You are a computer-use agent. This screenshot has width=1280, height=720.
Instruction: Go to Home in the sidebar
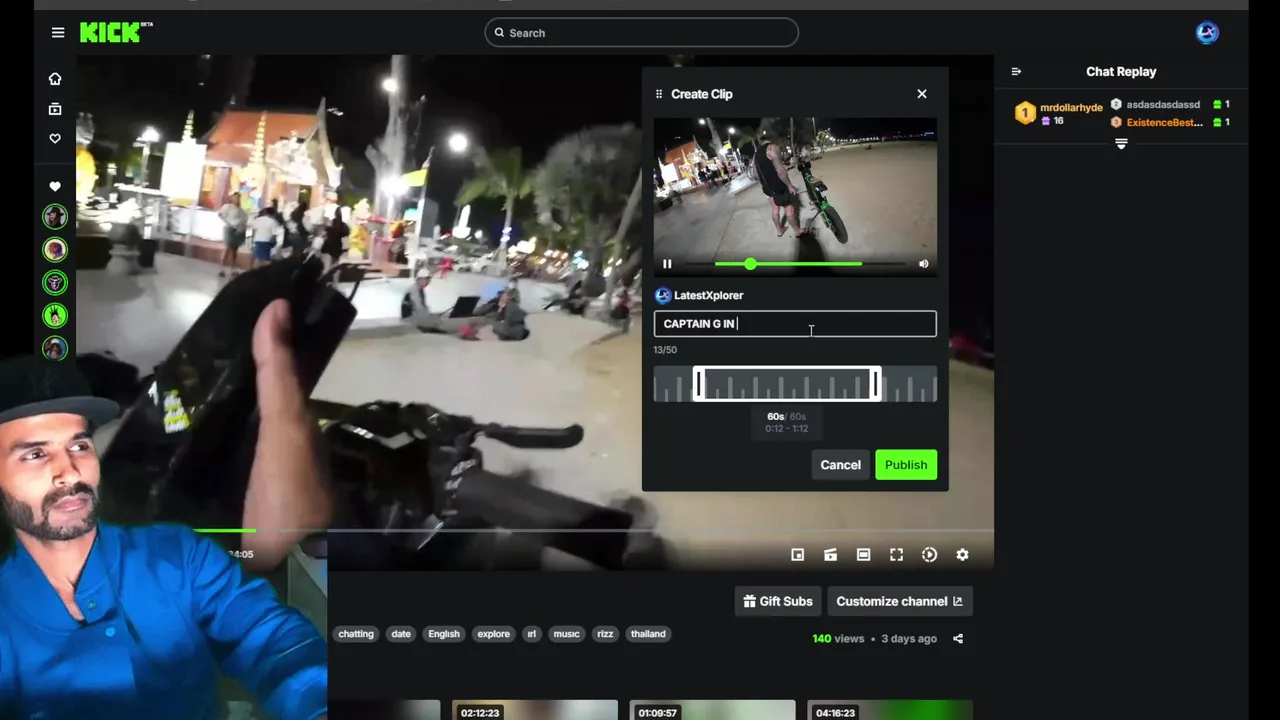(x=55, y=79)
